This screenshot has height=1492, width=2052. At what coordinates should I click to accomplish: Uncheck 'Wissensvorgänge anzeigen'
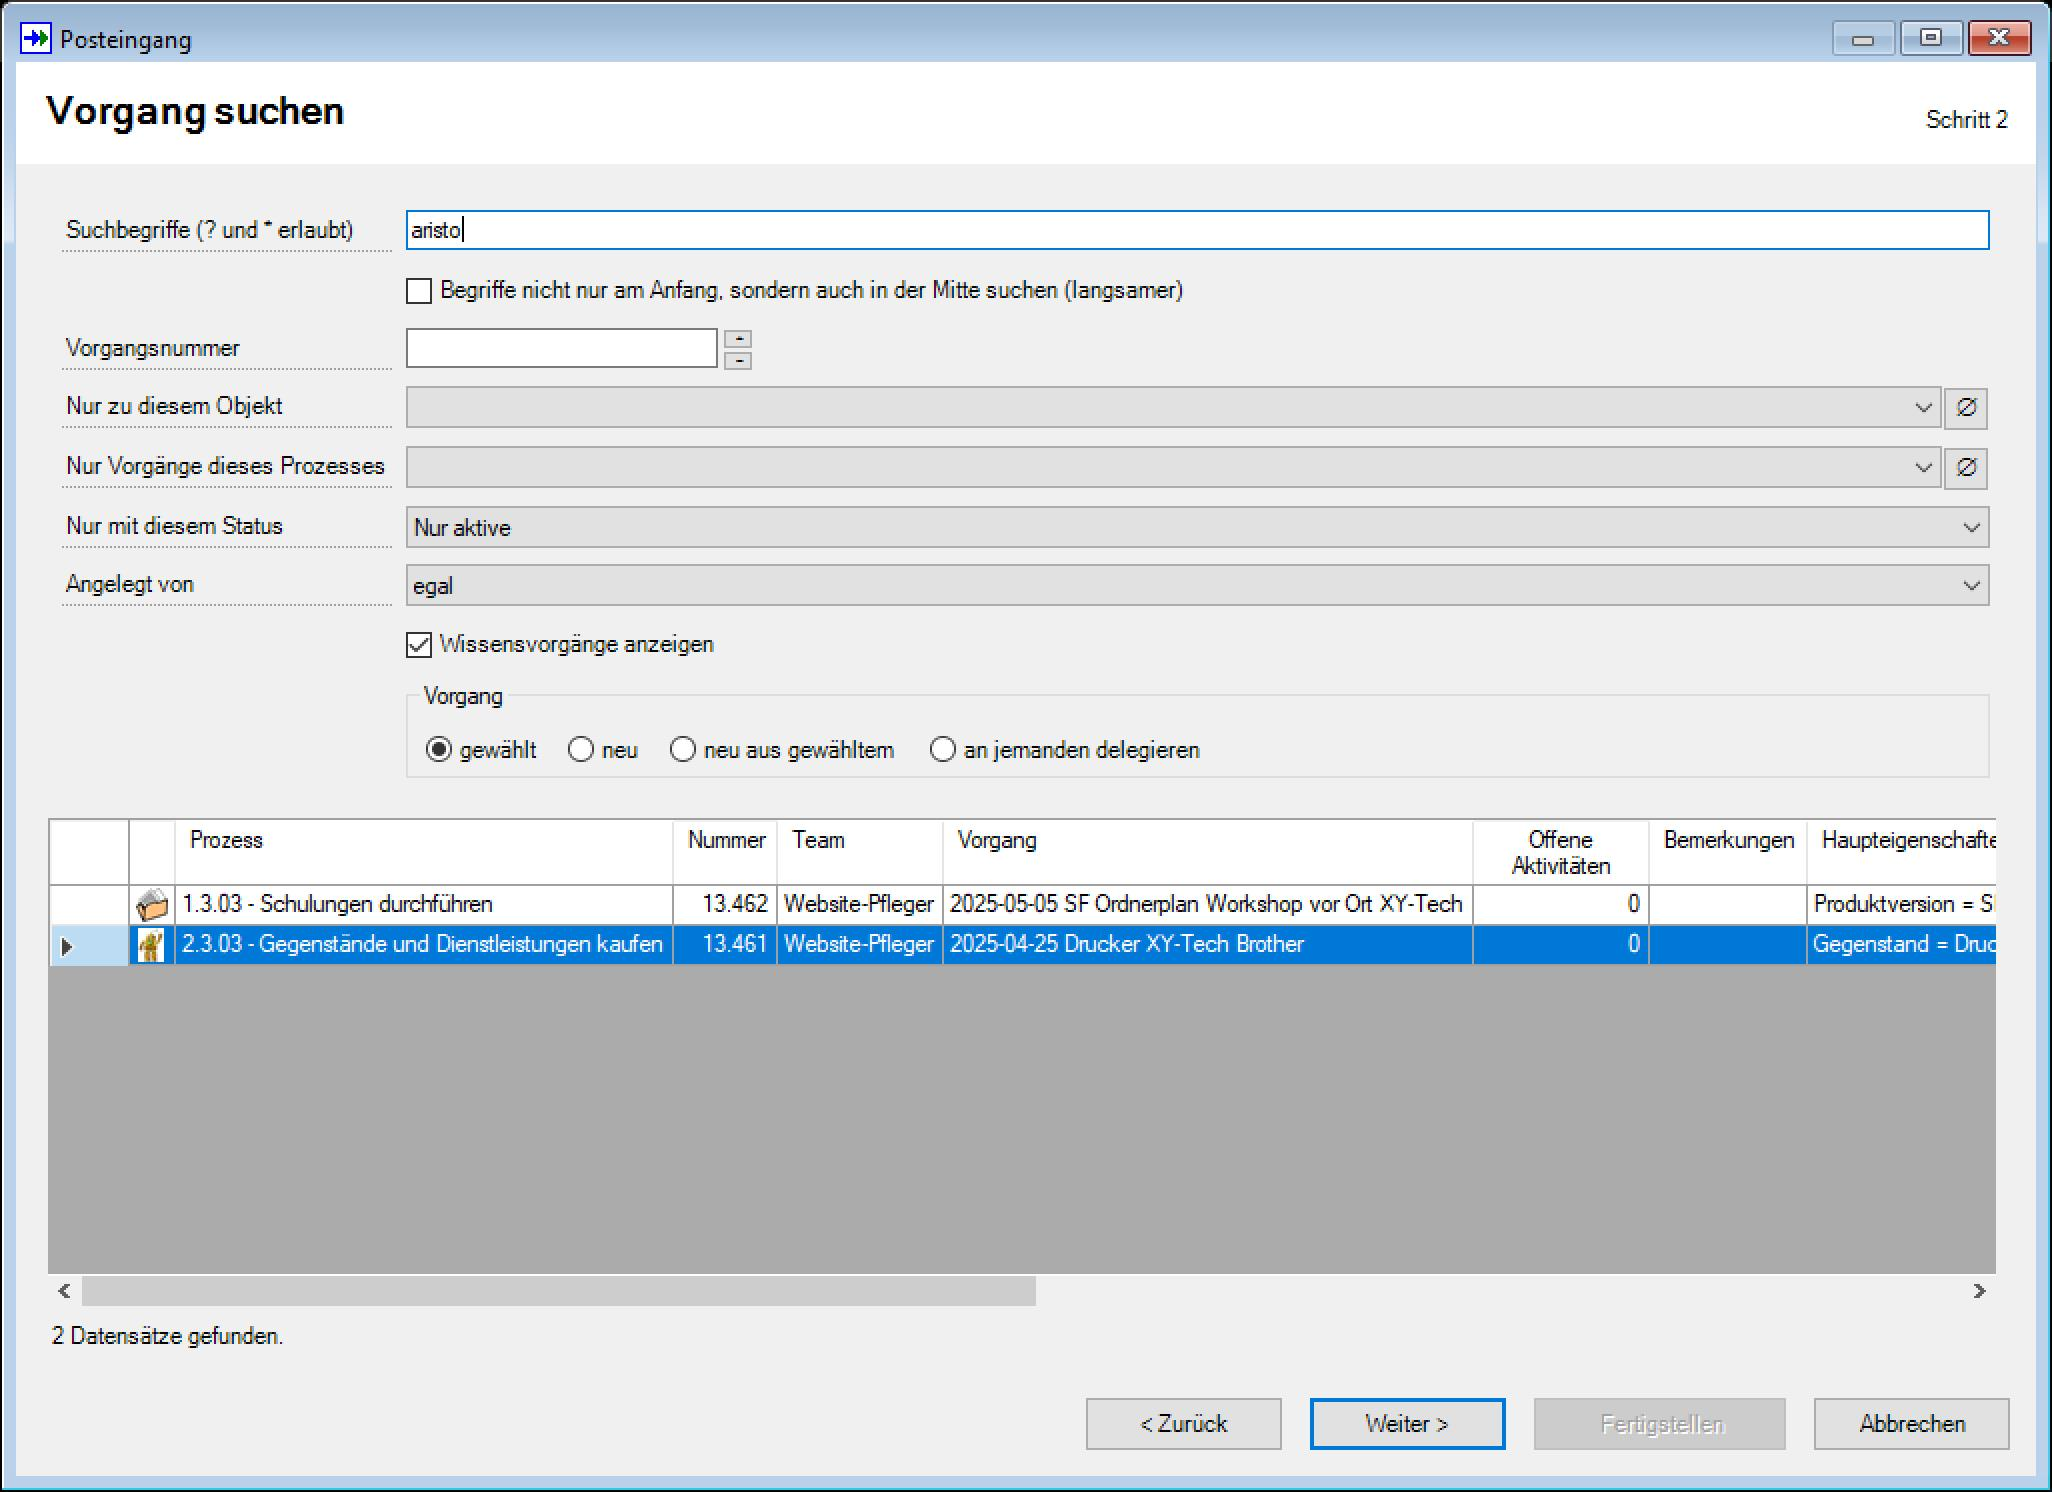tap(419, 645)
